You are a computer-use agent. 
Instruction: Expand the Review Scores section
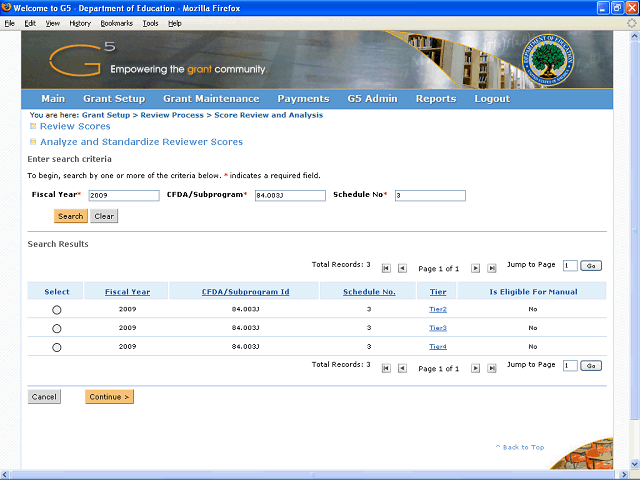pyautogui.click(x=33, y=127)
